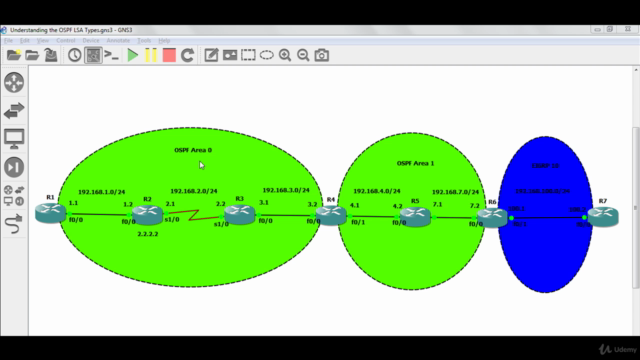The image size is (640, 360).
Task: Stop all devices with red square
Action: (x=169, y=55)
